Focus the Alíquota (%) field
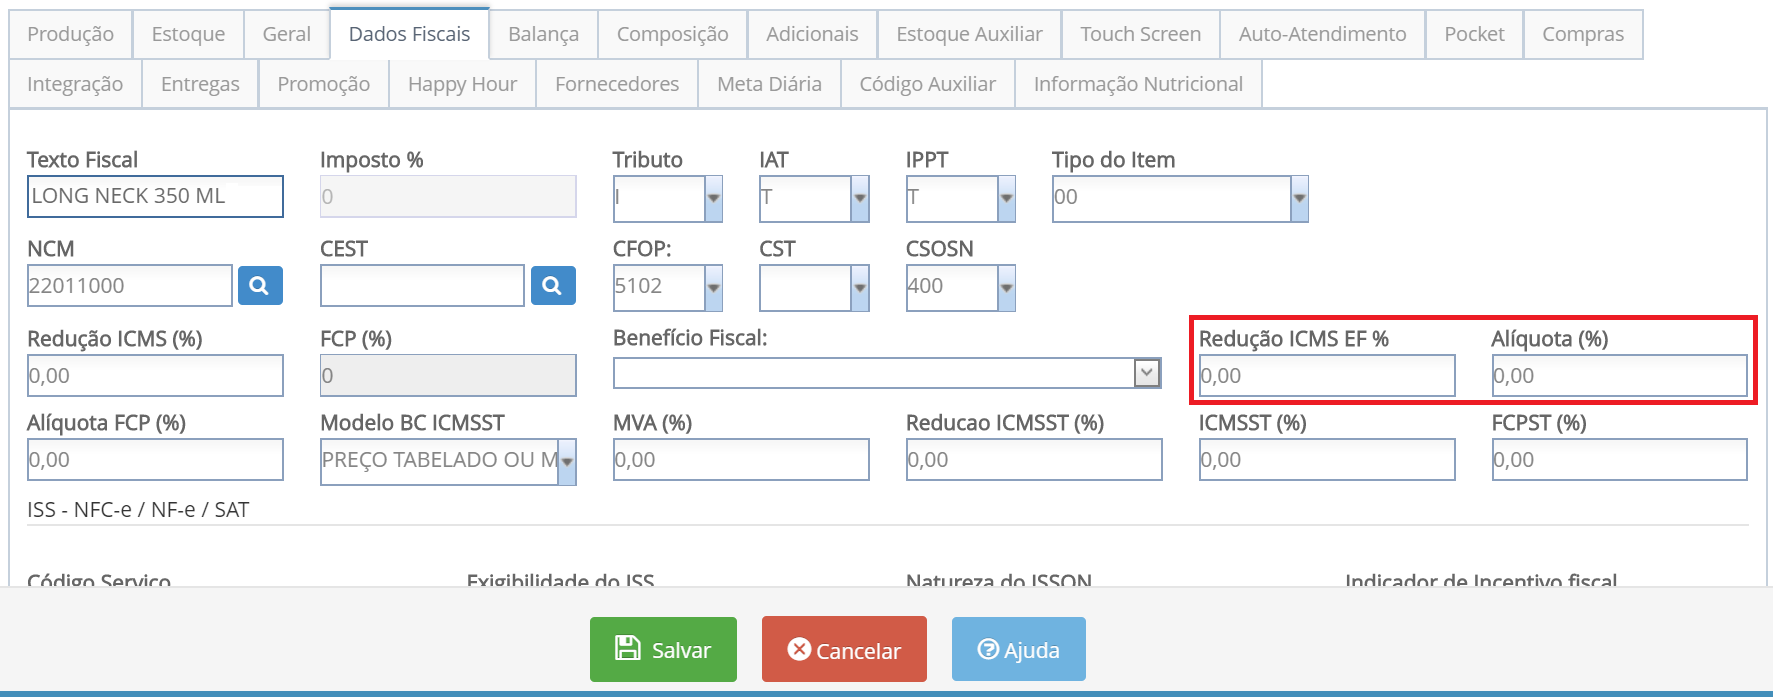 pos(1620,376)
